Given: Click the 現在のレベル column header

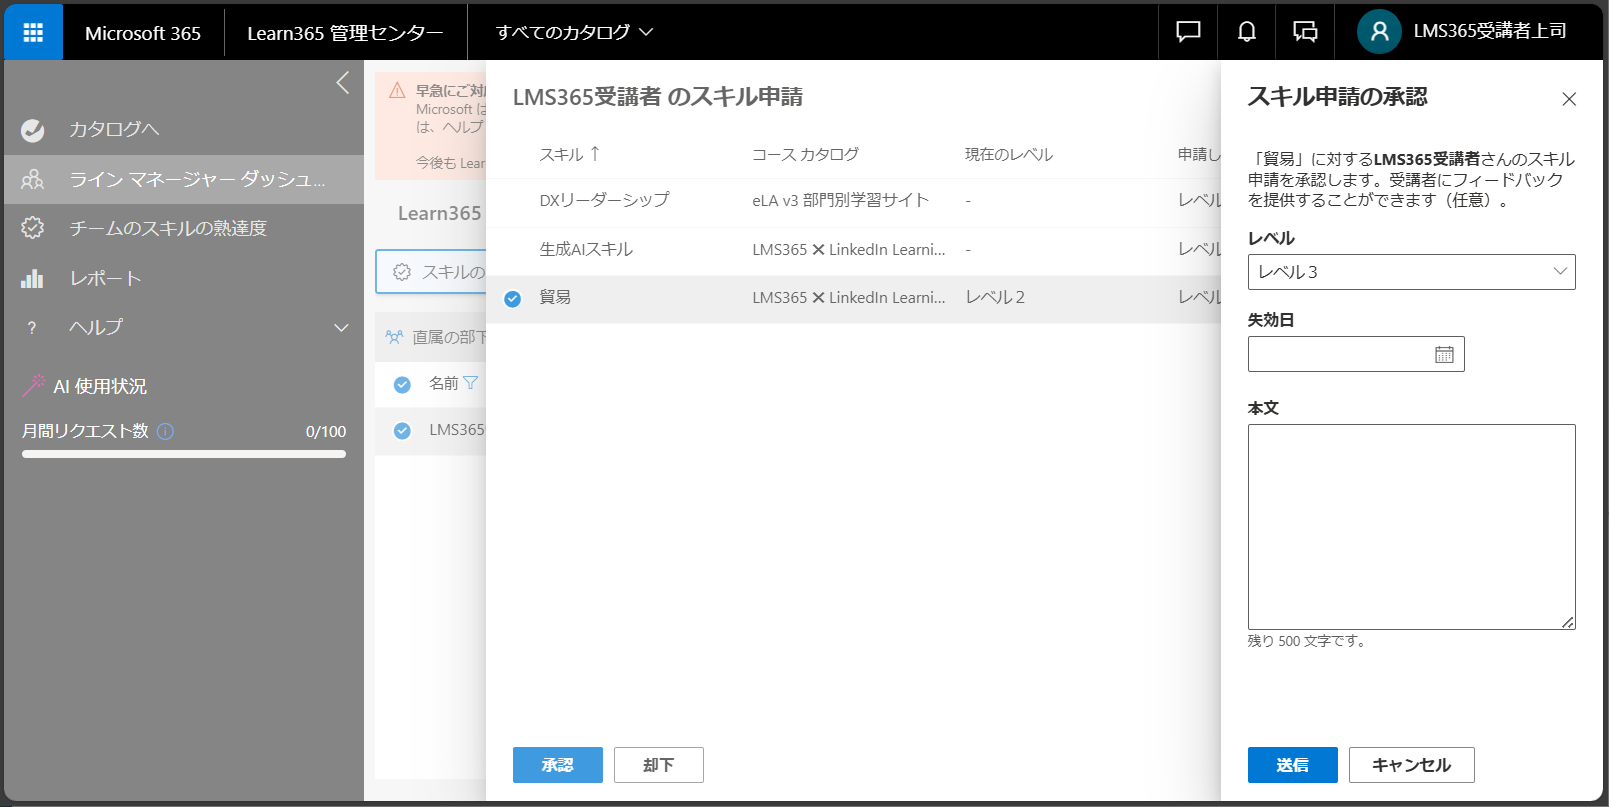Looking at the screenshot, I should tap(1009, 154).
